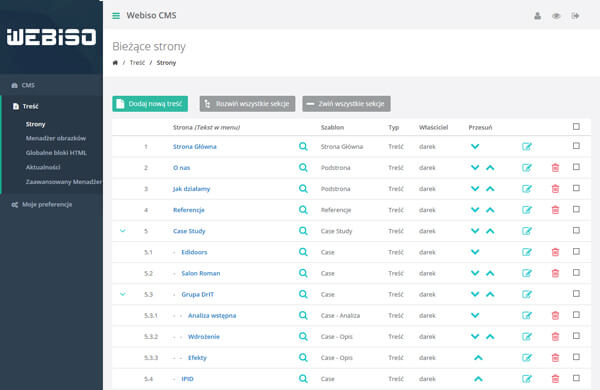Check the select-all checkbox in the table header
Image resolution: width=600 pixels, height=390 pixels.
(x=576, y=127)
